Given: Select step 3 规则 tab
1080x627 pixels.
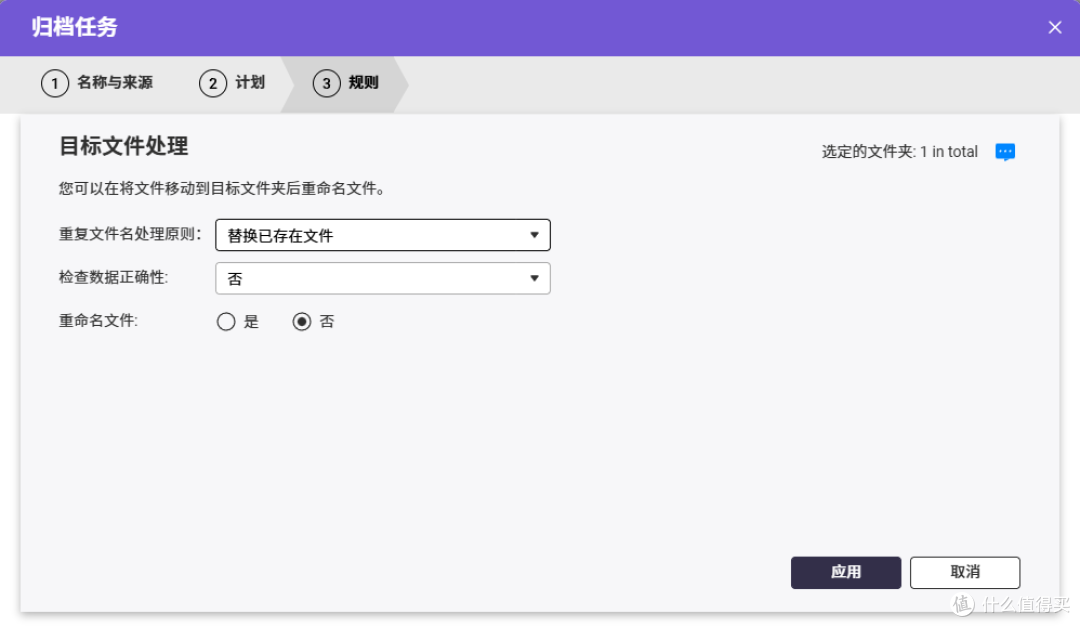Looking at the screenshot, I should [346, 83].
